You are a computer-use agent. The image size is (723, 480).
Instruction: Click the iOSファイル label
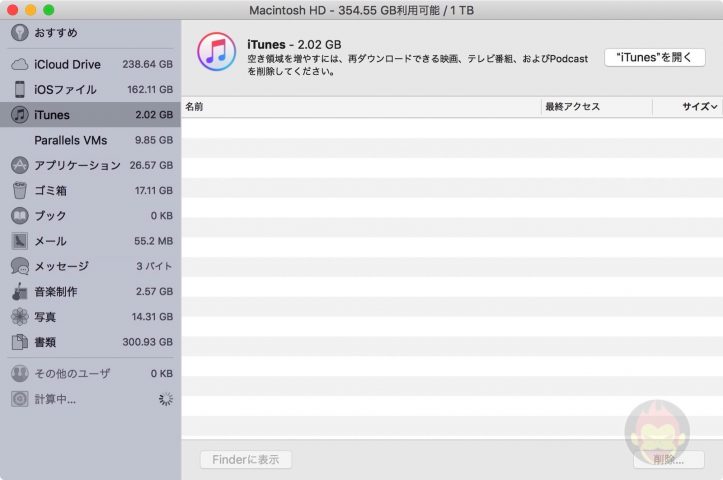pos(65,89)
